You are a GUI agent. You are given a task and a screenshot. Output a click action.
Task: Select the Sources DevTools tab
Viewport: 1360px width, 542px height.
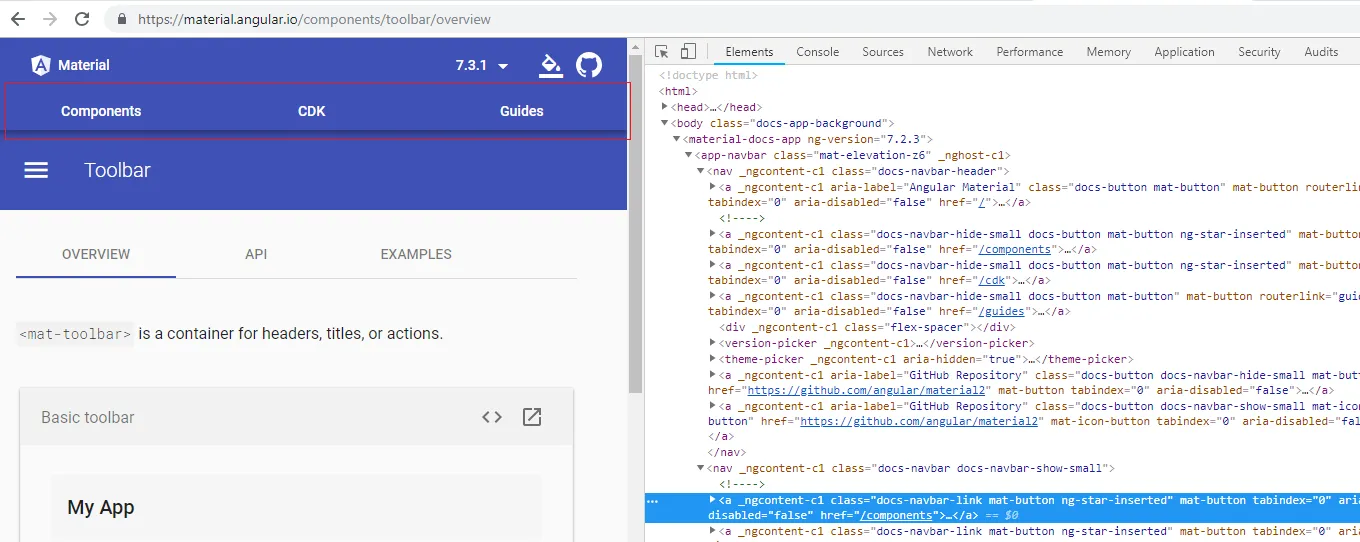(x=883, y=52)
